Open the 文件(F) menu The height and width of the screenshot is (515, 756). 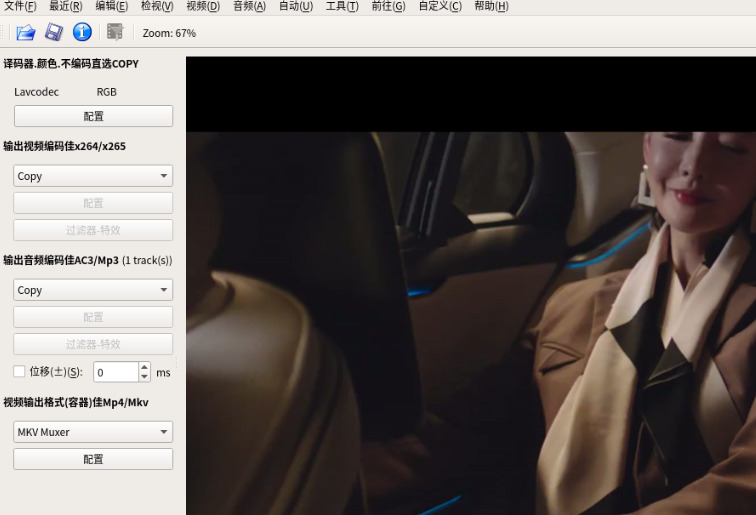(20, 6)
